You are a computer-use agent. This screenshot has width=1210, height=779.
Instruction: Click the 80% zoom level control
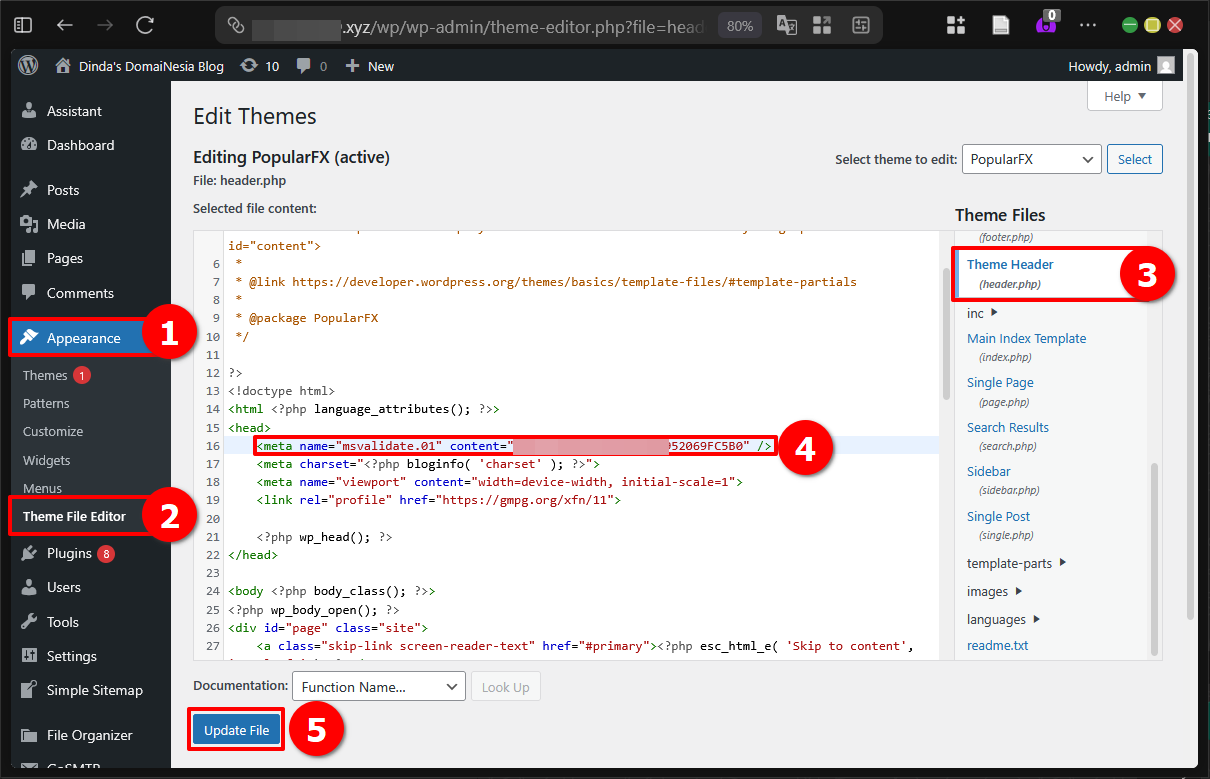pos(739,25)
